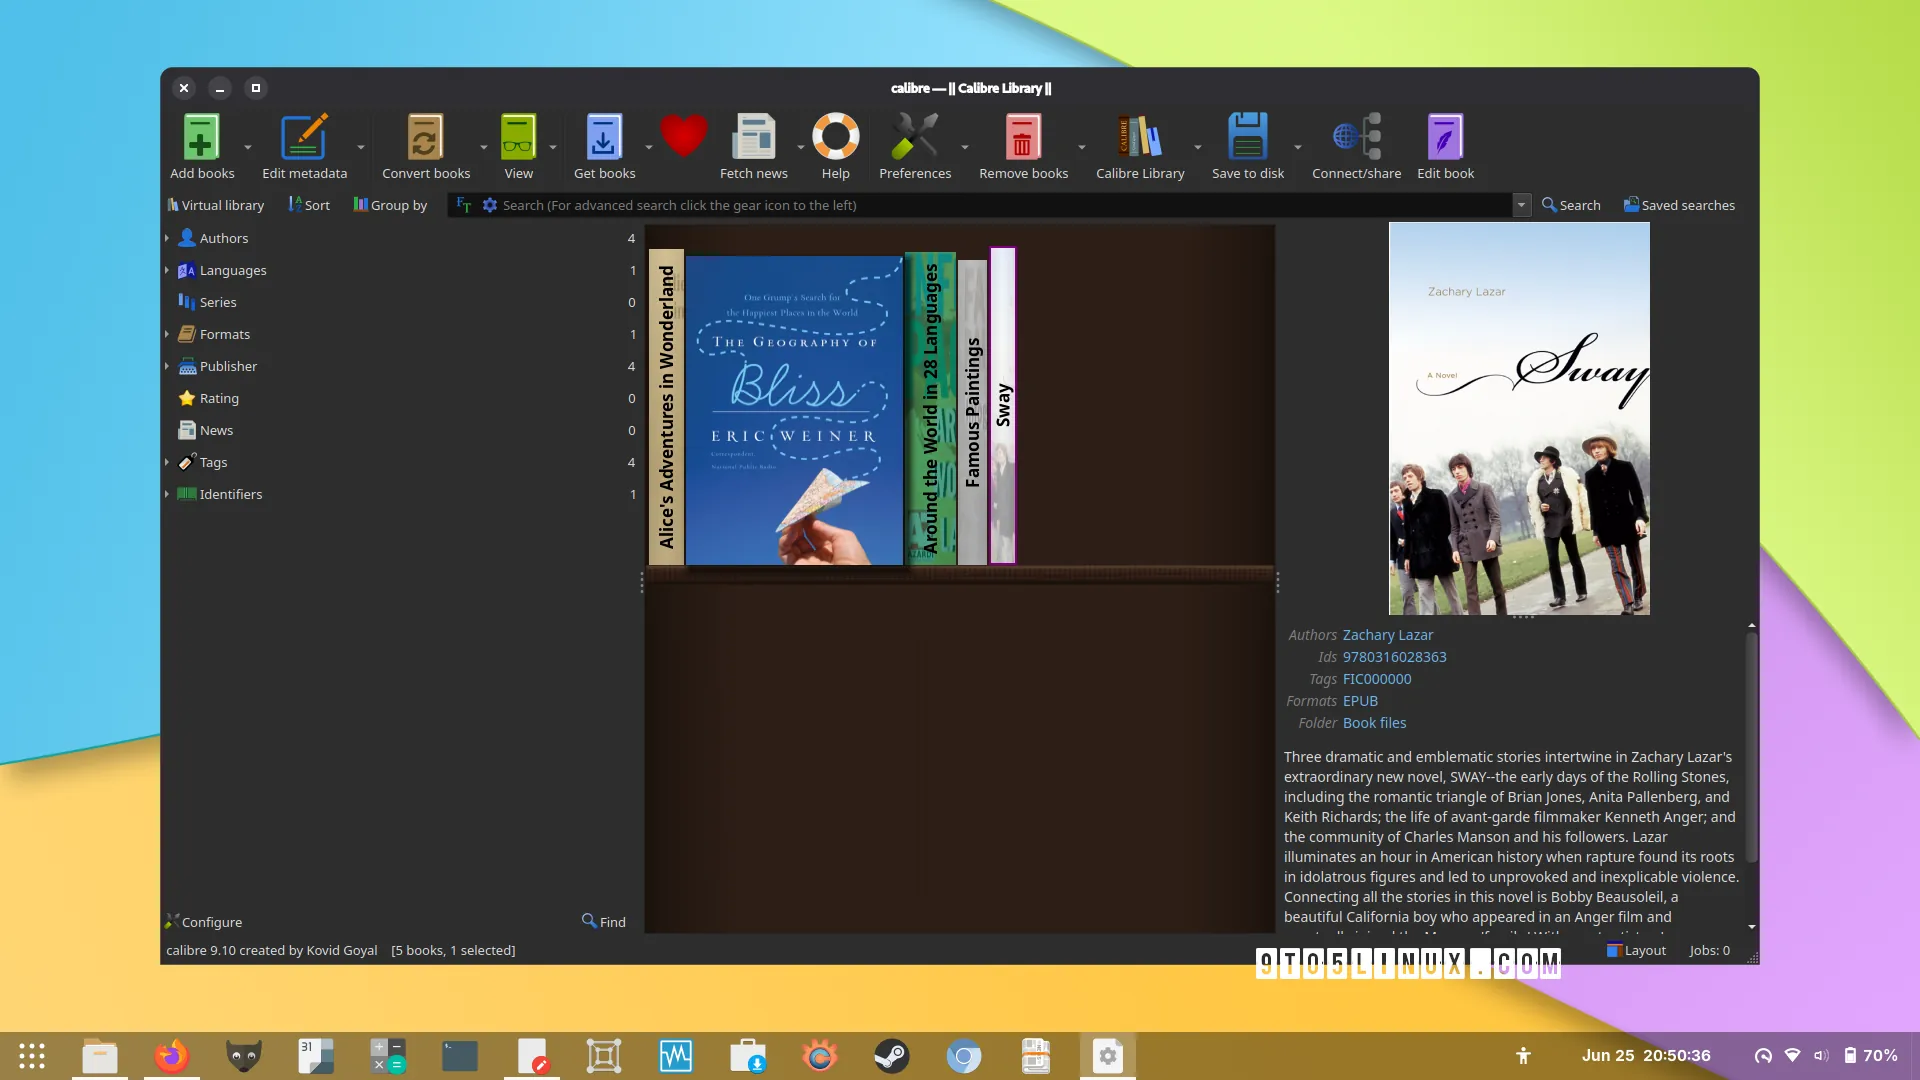Select Alice's Adventures in Wonderland spine
The height and width of the screenshot is (1080, 1920).
click(x=666, y=407)
